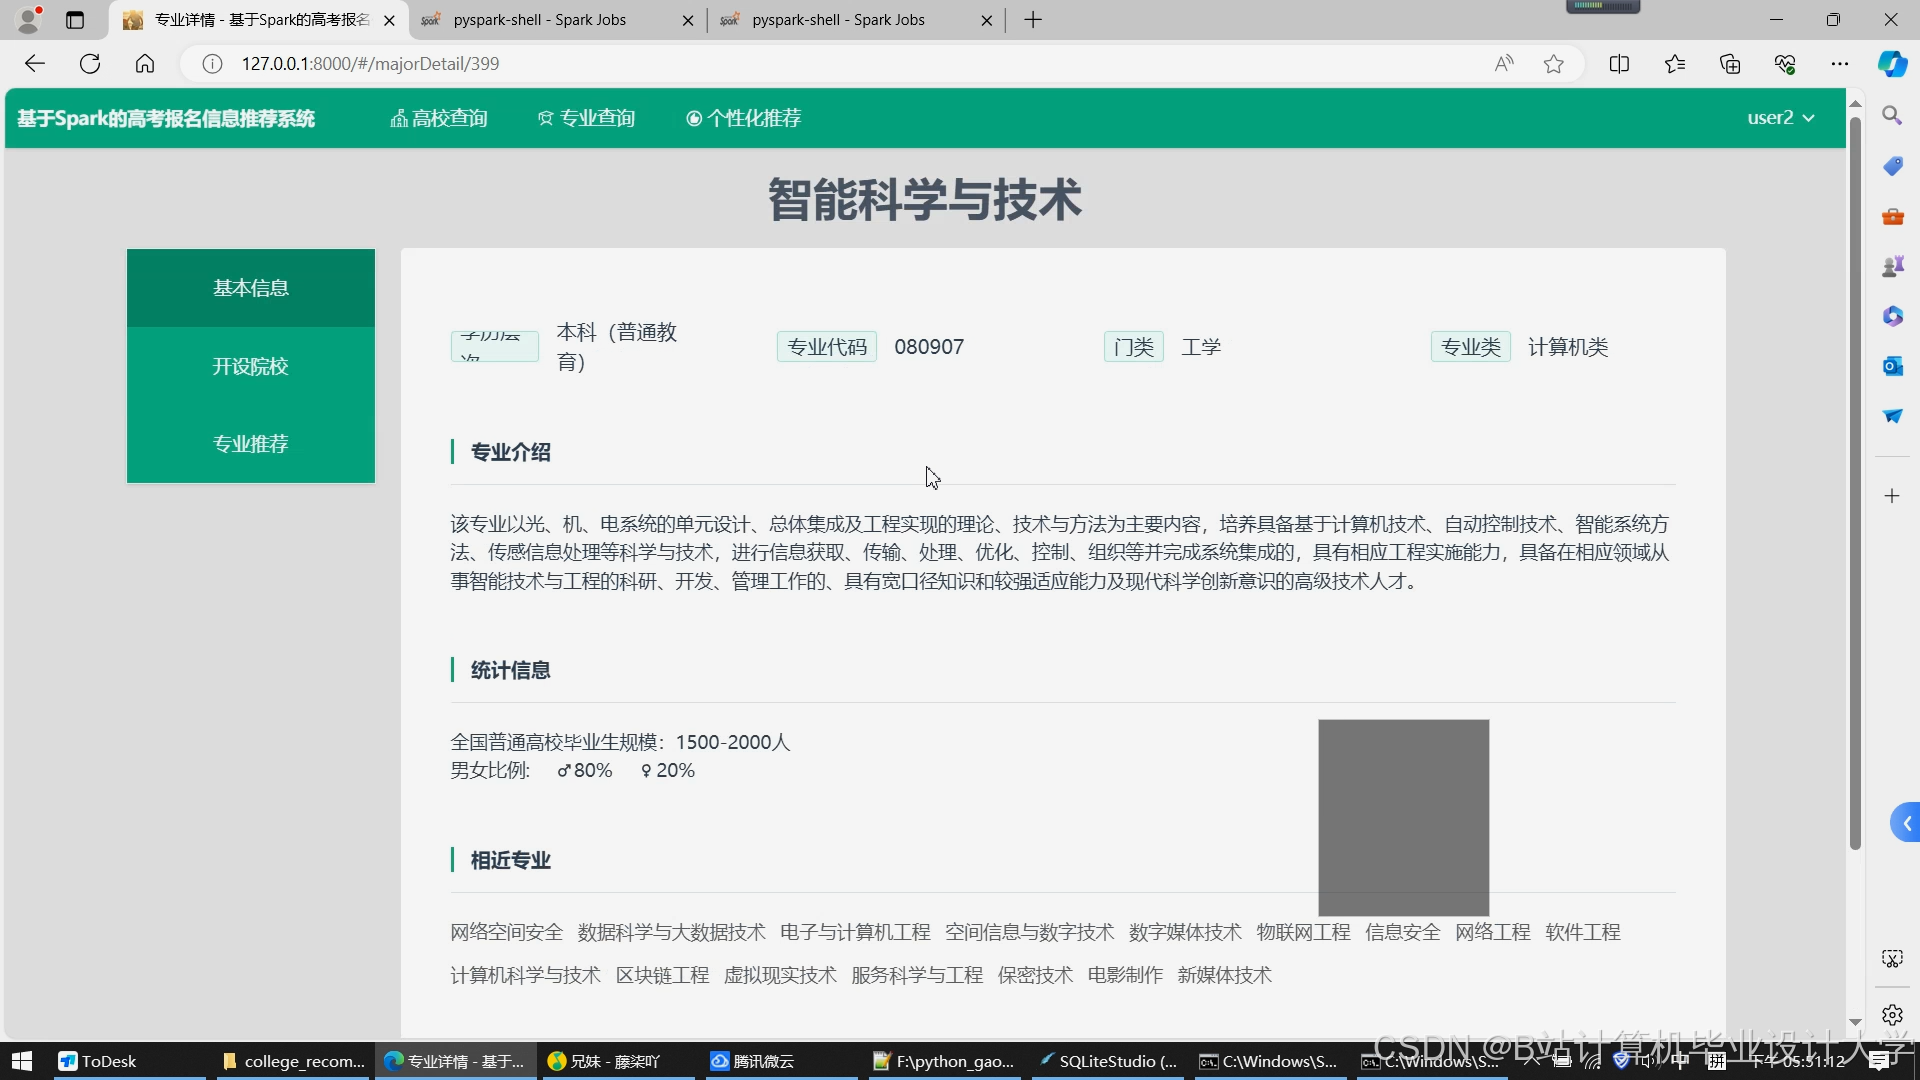Viewport: 1920px width, 1080px height.
Task: Expand the blue collapsed side panel arrow
Action: (x=1906, y=823)
